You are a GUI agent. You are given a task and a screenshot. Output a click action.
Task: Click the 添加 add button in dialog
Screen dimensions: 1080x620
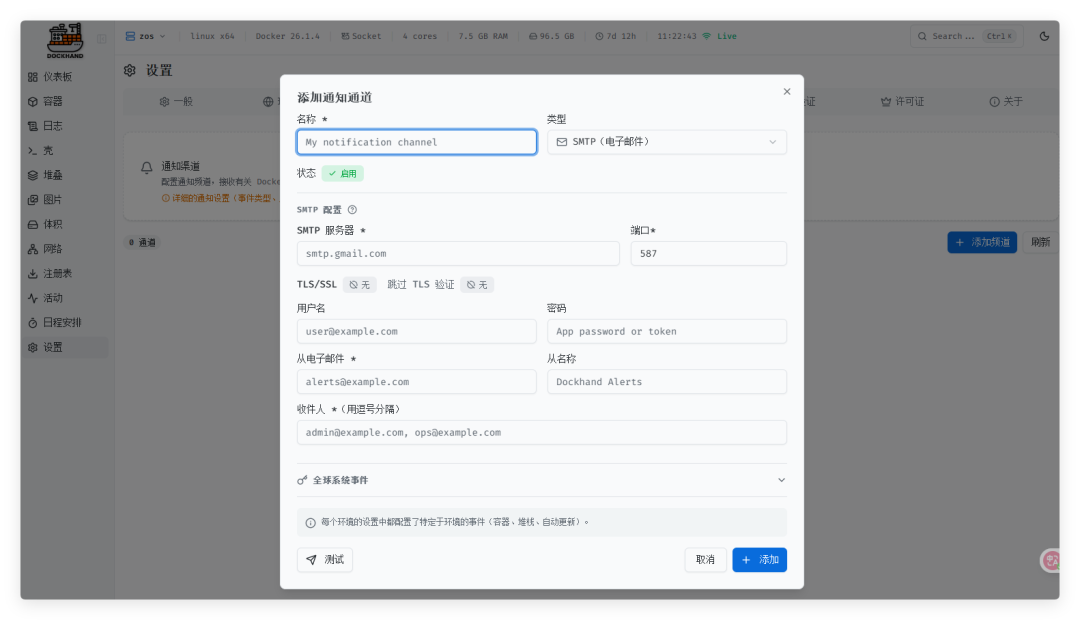[x=760, y=560]
